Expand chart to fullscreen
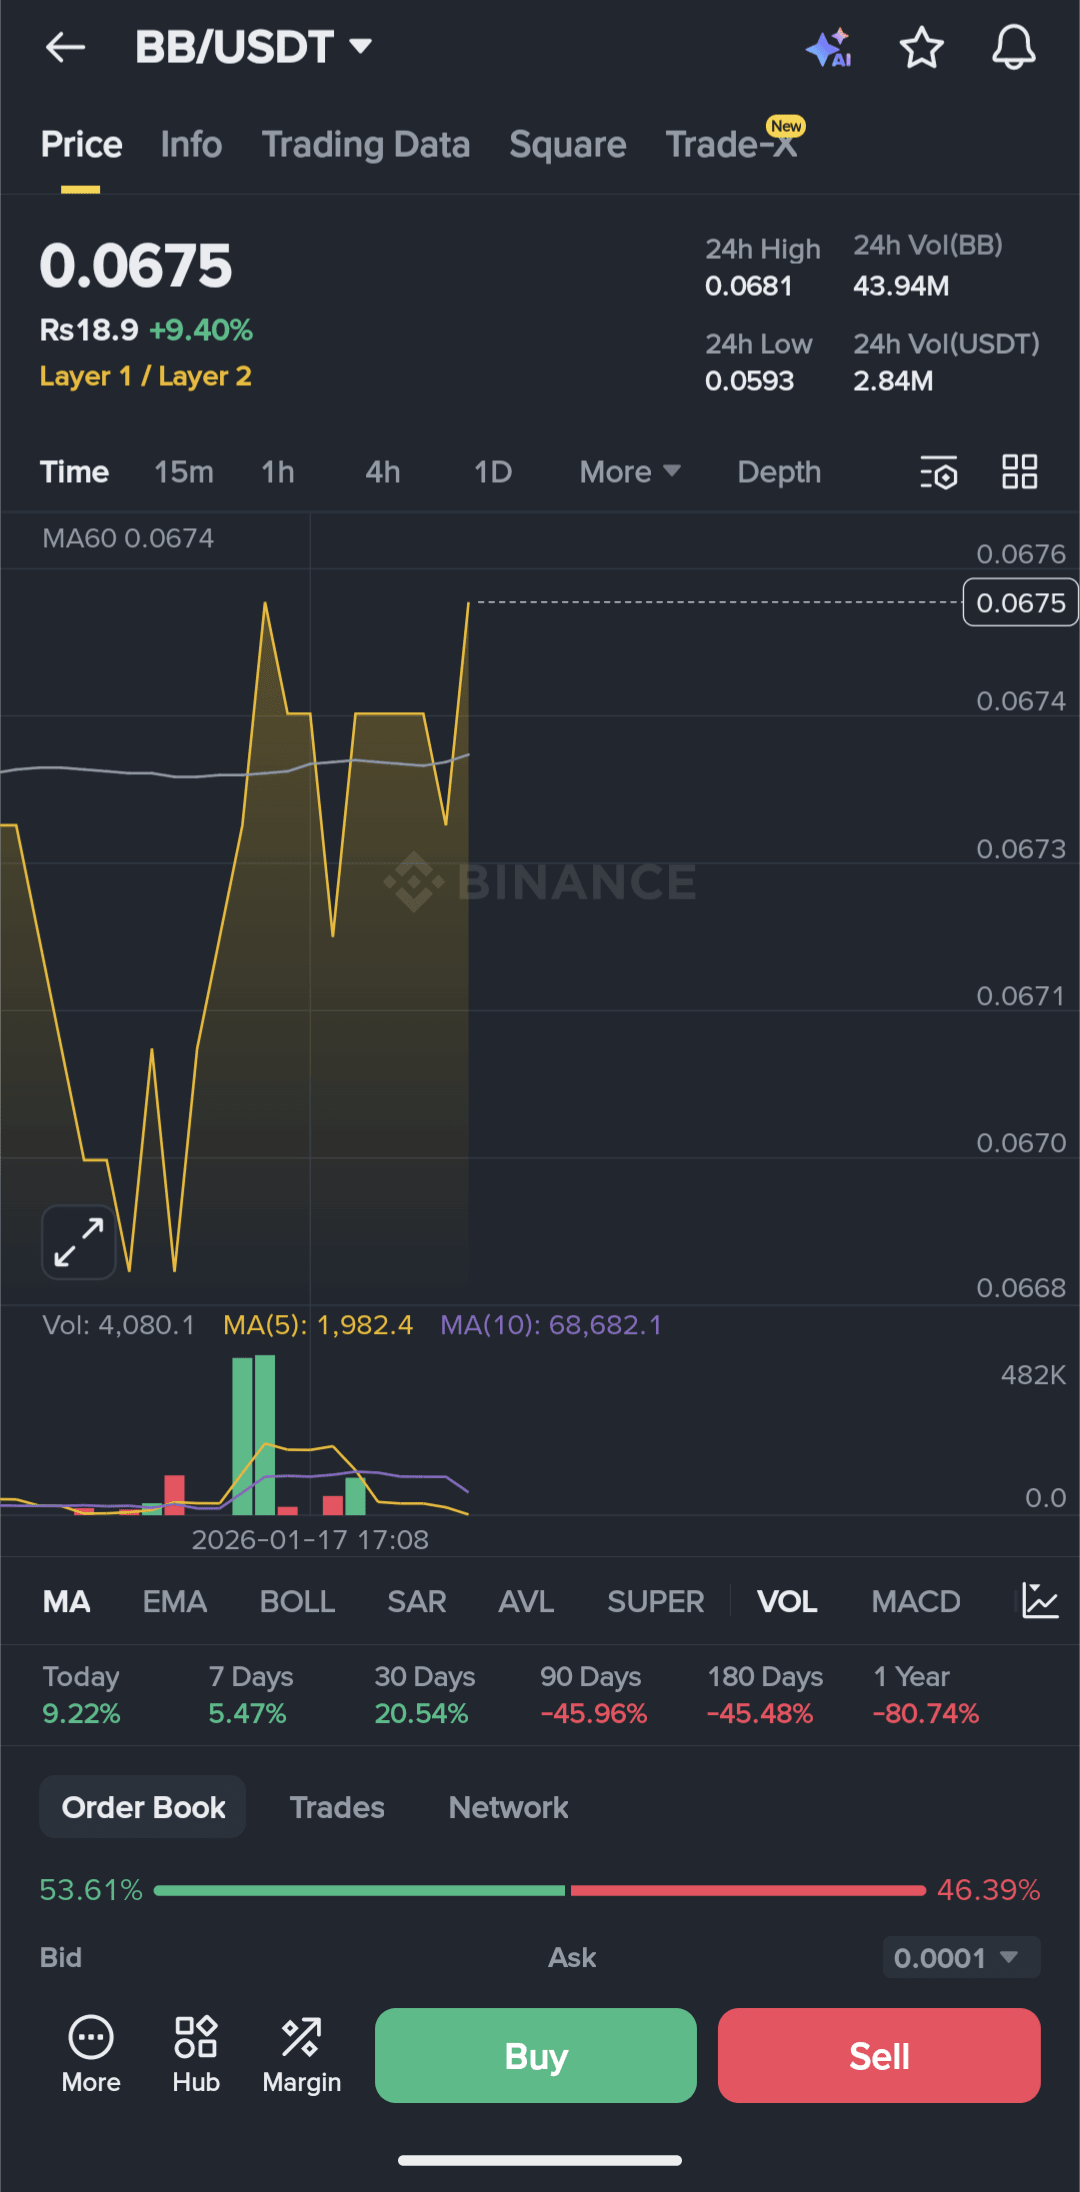The image size is (1080, 2192). (x=79, y=1242)
